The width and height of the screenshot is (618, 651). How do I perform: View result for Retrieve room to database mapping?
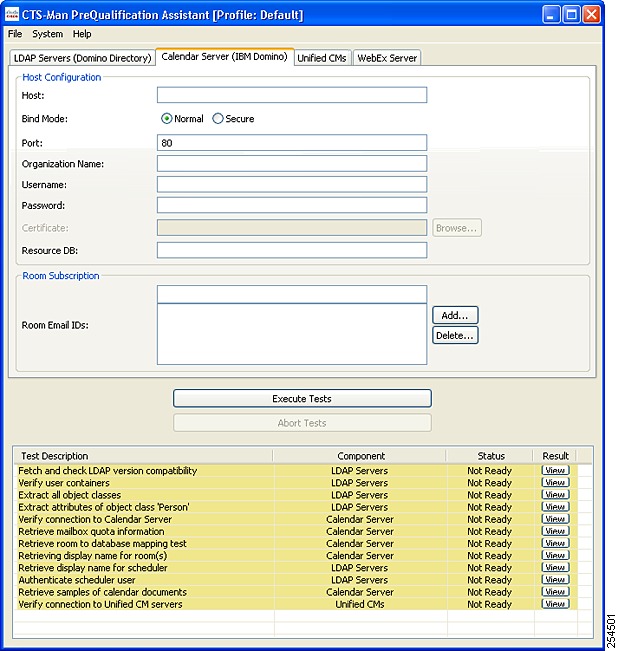(x=555, y=543)
